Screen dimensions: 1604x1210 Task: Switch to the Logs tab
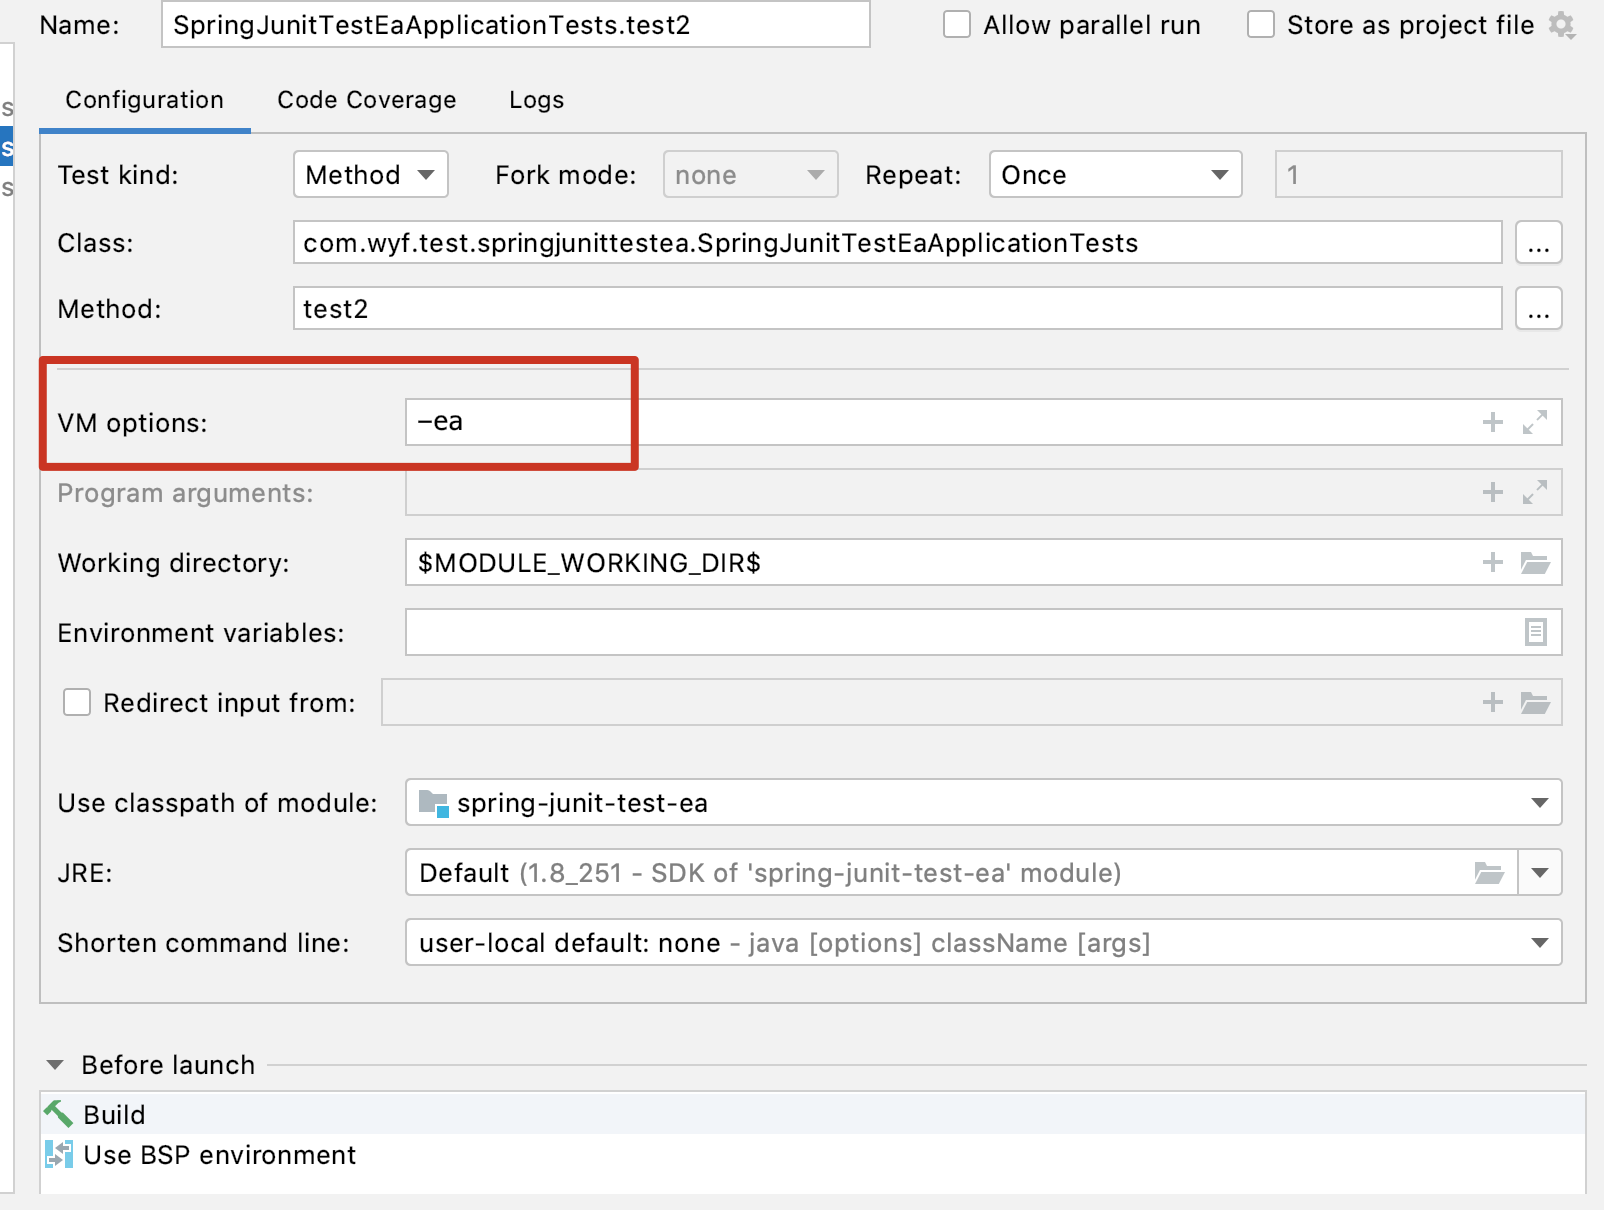[537, 100]
